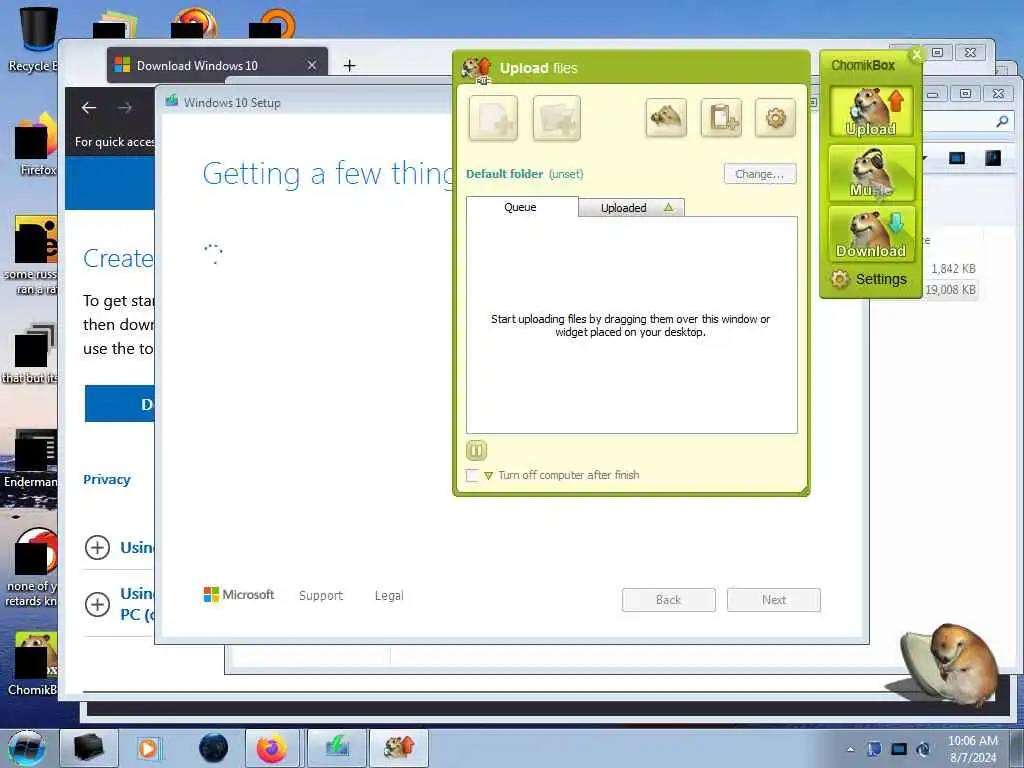Select the 1,842 KB file size entry
This screenshot has height=768, width=1024.
(953, 269)
